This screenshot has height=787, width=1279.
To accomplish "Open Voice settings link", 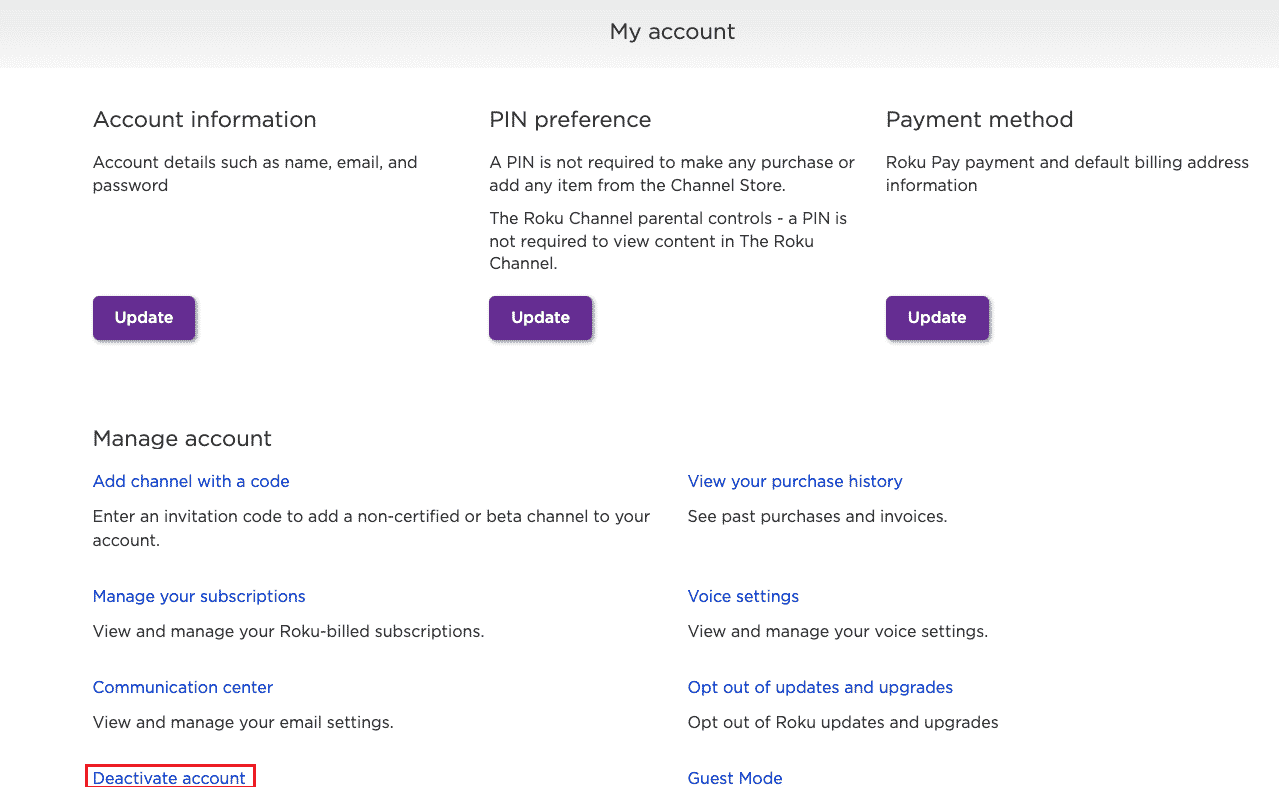I will tap(743, 596).
